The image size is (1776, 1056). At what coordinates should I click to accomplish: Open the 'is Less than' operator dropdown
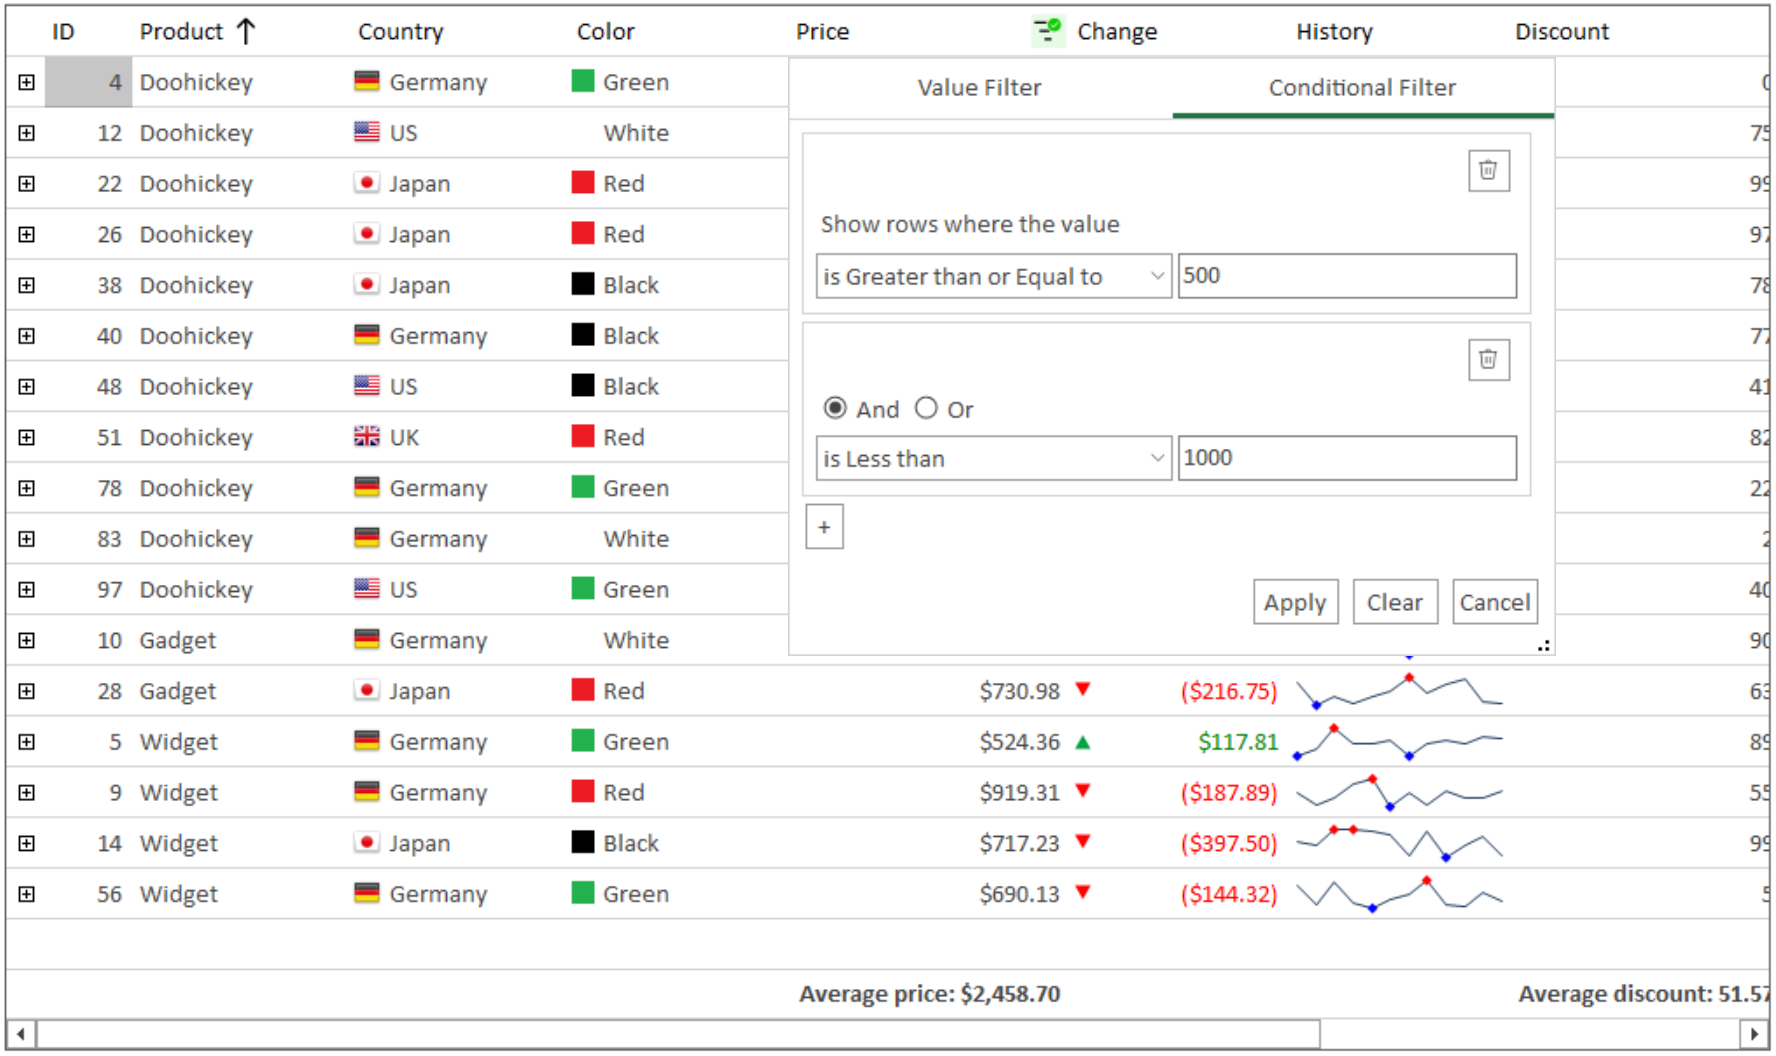pyautogui.click(x=993, y=458)
